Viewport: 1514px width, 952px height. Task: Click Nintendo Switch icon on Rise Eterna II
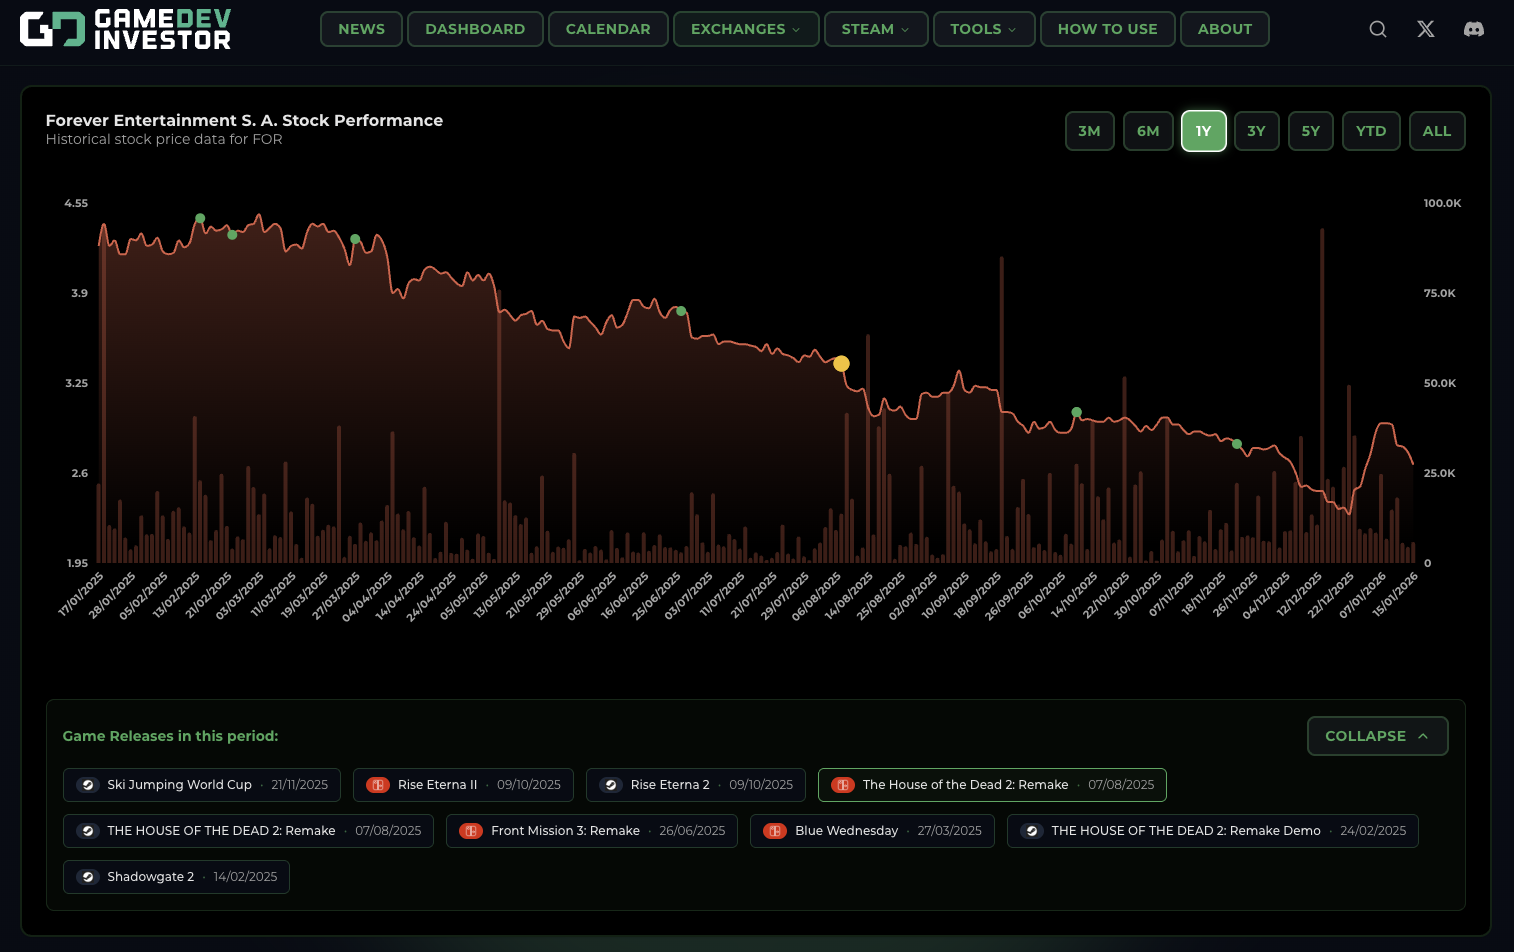coord(378,785)
